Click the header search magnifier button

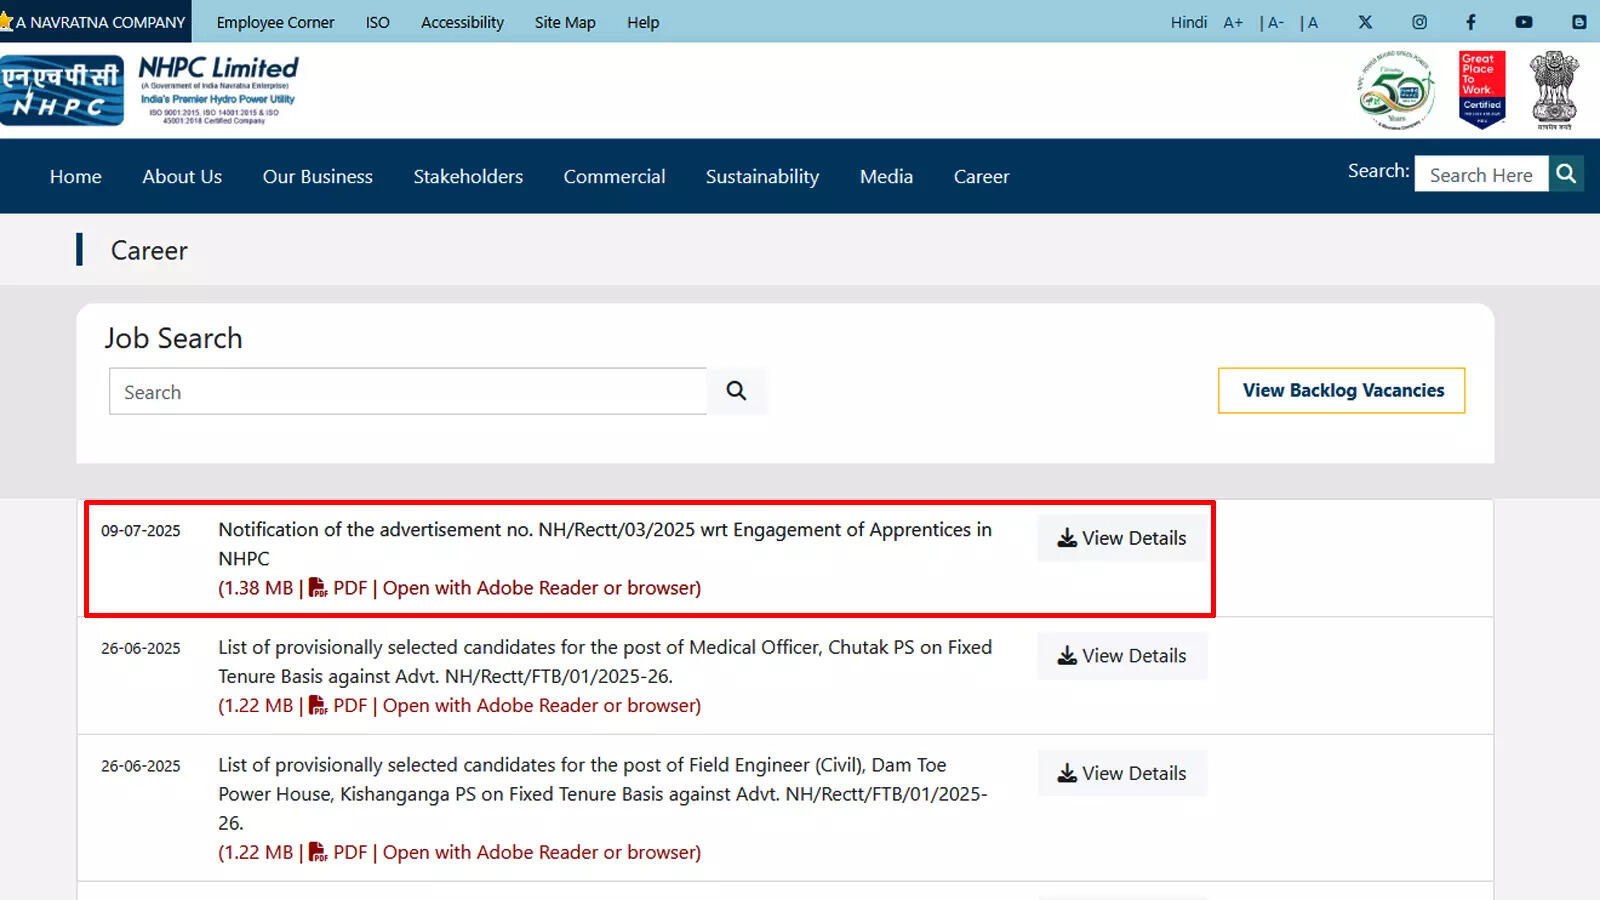[x=1566, y=174]
